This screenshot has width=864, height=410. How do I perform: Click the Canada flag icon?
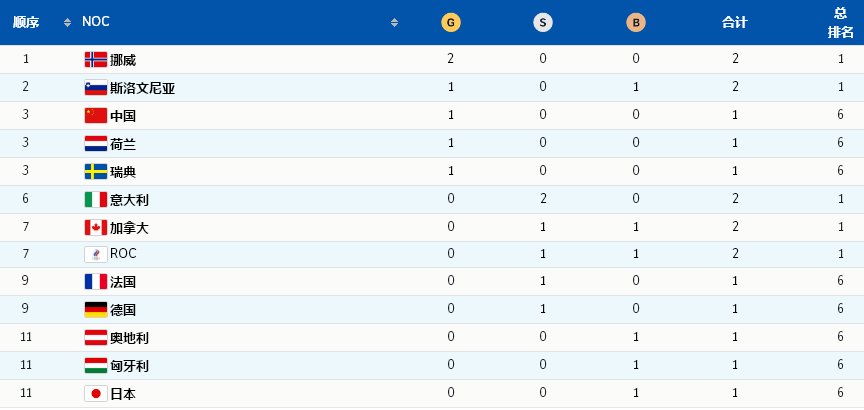96,227
